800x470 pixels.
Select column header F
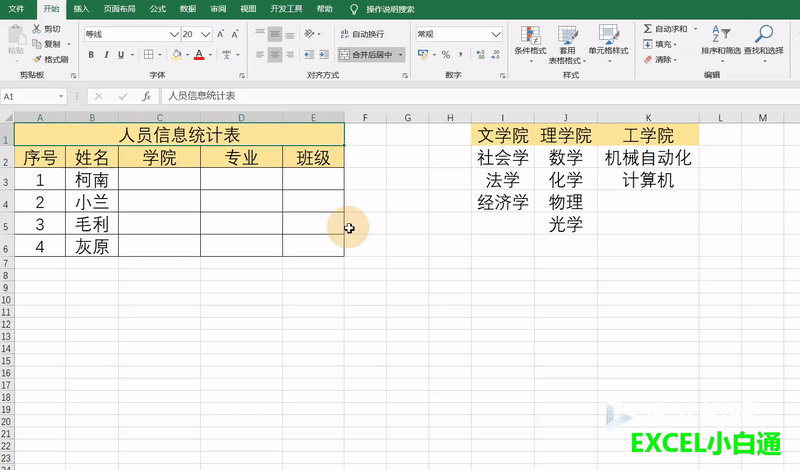click(365, 118)
